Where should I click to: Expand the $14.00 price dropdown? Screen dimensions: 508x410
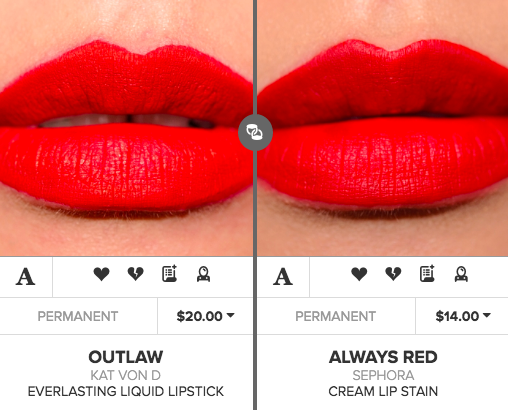(x=463, y=316)
